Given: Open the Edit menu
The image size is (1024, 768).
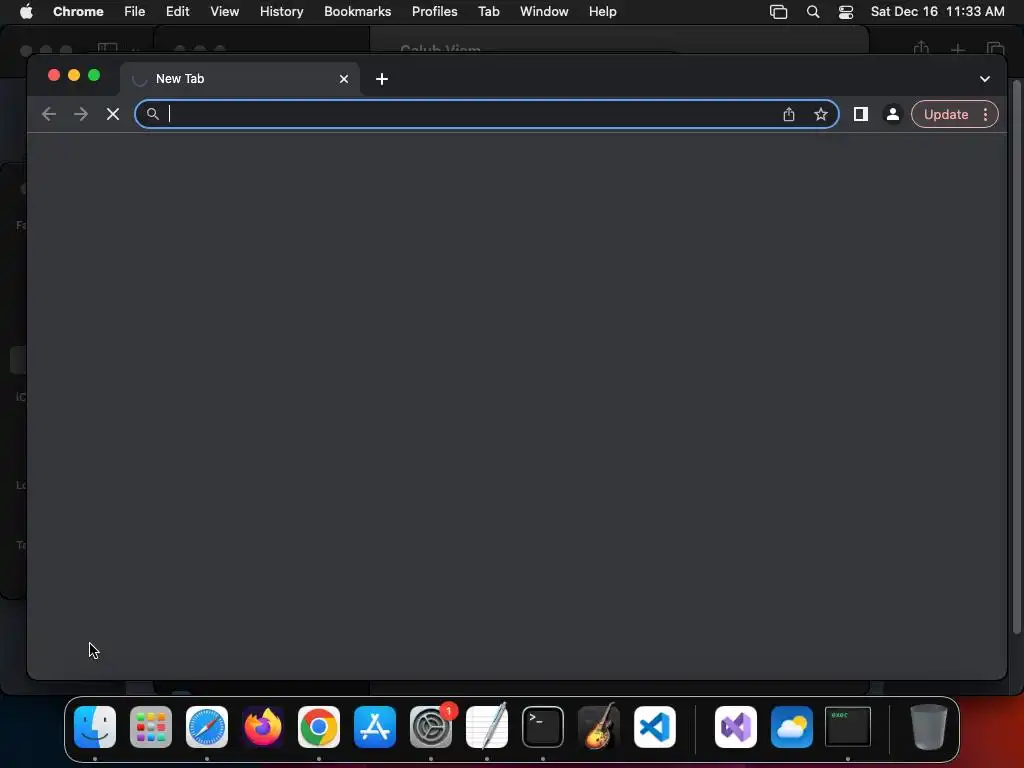Looking at the screenshot, I should click(x=178, y=12).
